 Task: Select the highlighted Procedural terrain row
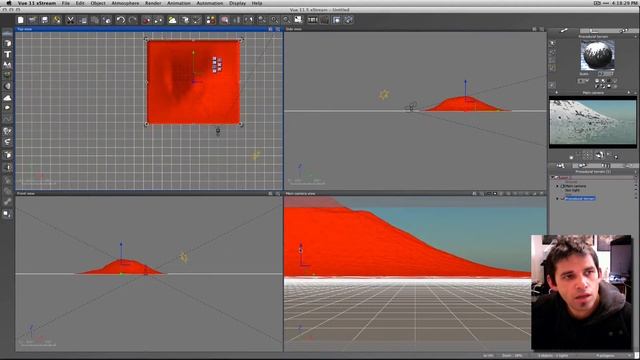coord(580,198)
